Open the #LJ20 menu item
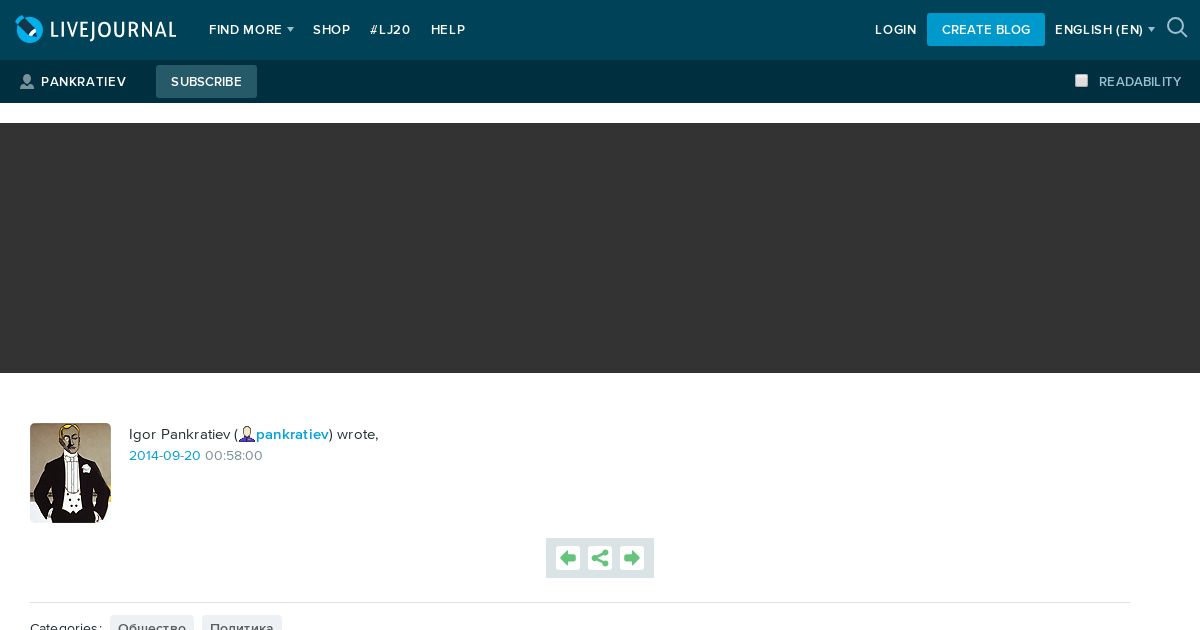 (390, 30)
